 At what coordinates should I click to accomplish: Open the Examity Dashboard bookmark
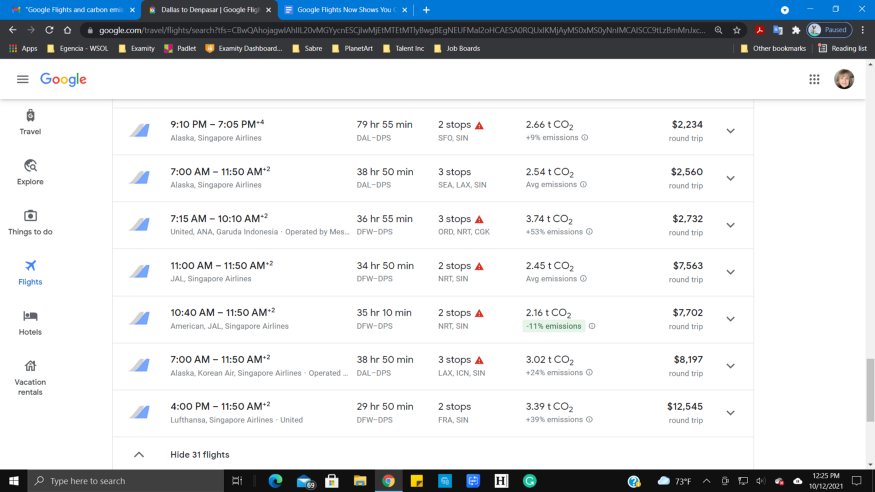pos(244,49)
